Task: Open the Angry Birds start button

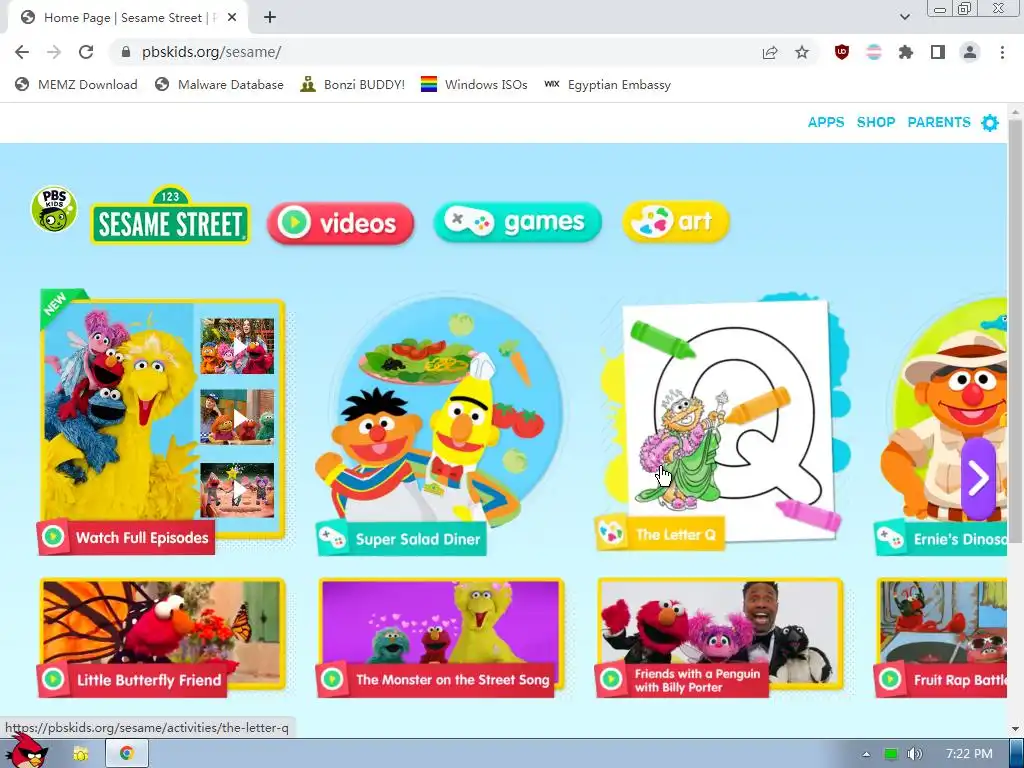Action: (26, 751)
